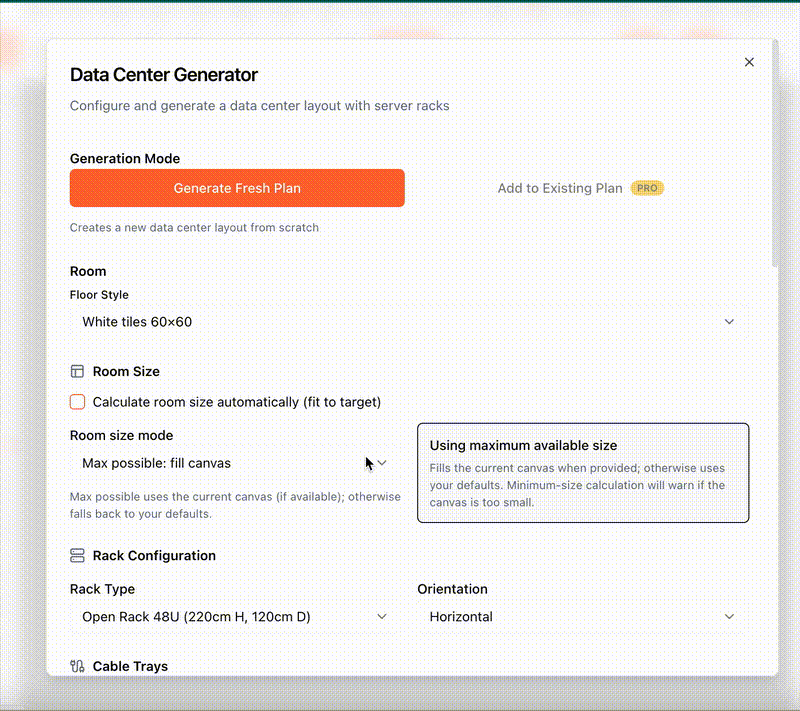Click the Rack Configuration heading
Screen dimensions: 800x711
pos(154,555)
